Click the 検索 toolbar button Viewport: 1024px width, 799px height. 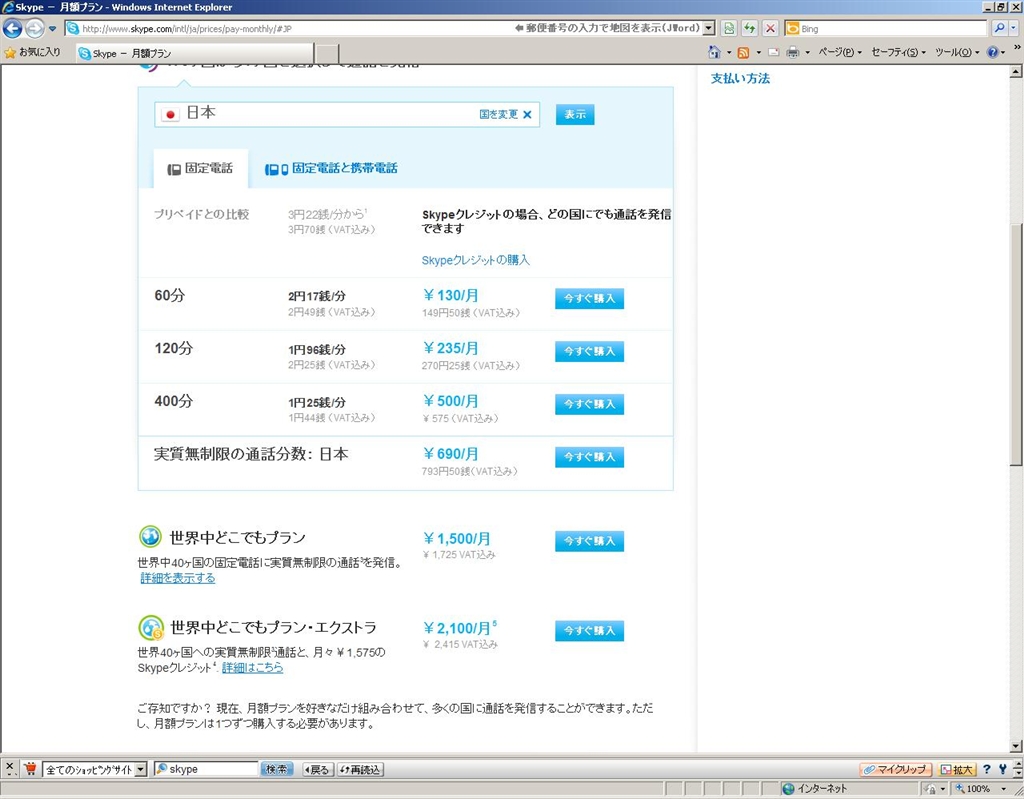[x=276, y=770]
